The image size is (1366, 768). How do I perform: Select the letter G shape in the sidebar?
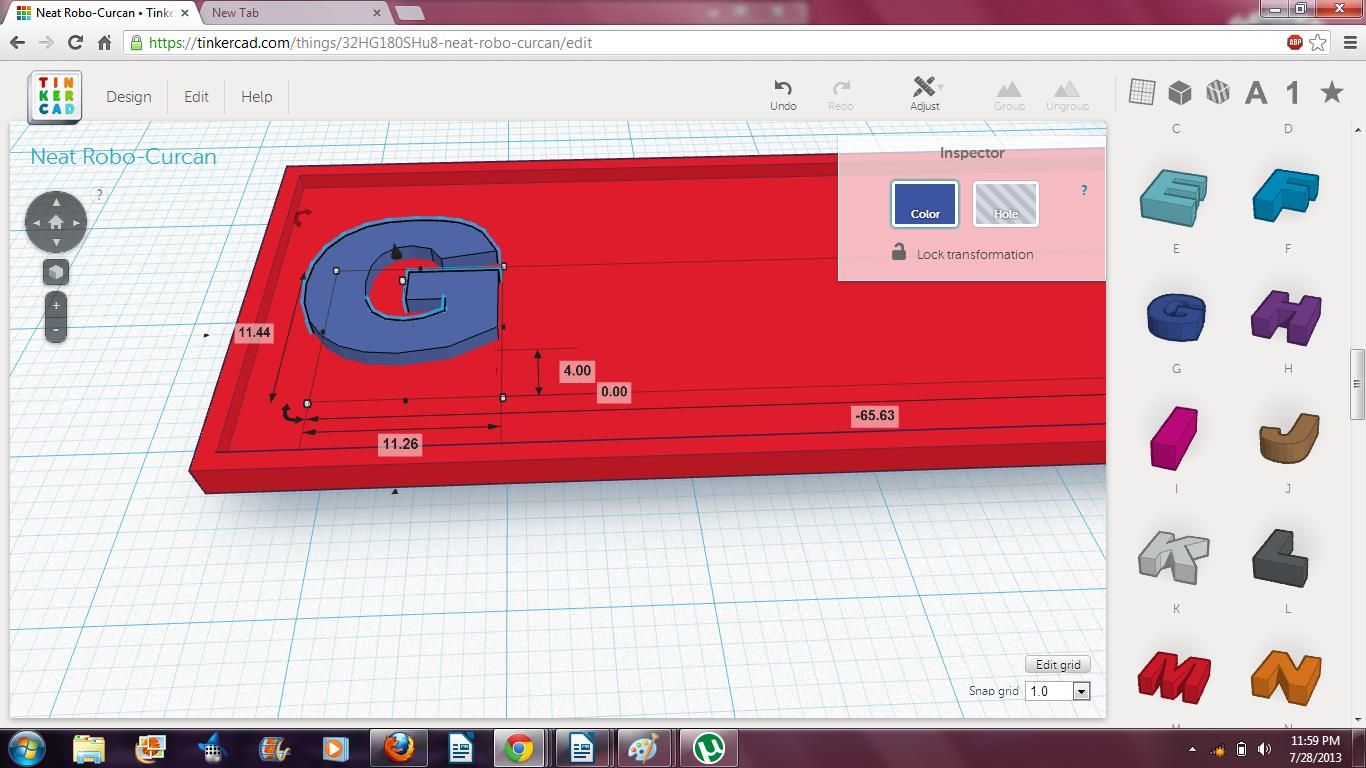1175,315
